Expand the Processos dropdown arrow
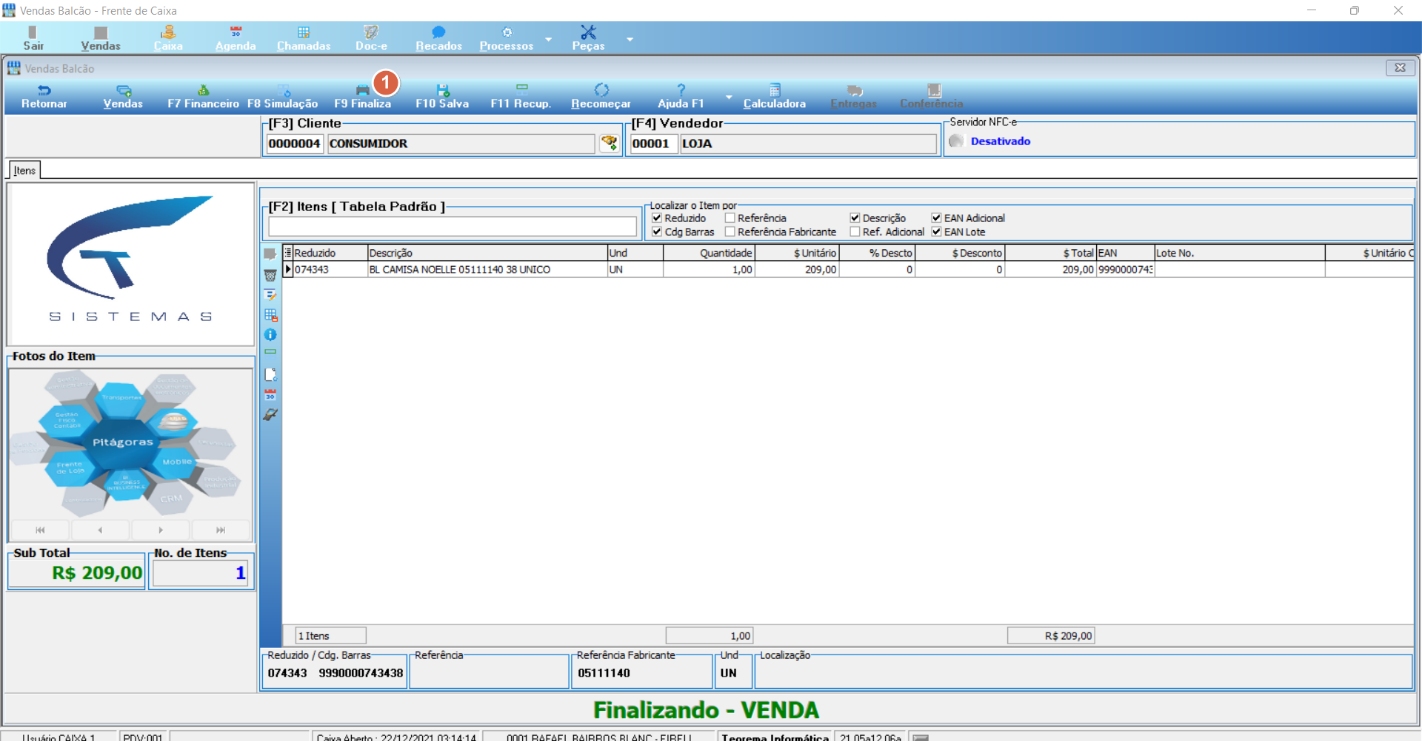Screen dimensions: 1422x741 [x=548, y=39]
